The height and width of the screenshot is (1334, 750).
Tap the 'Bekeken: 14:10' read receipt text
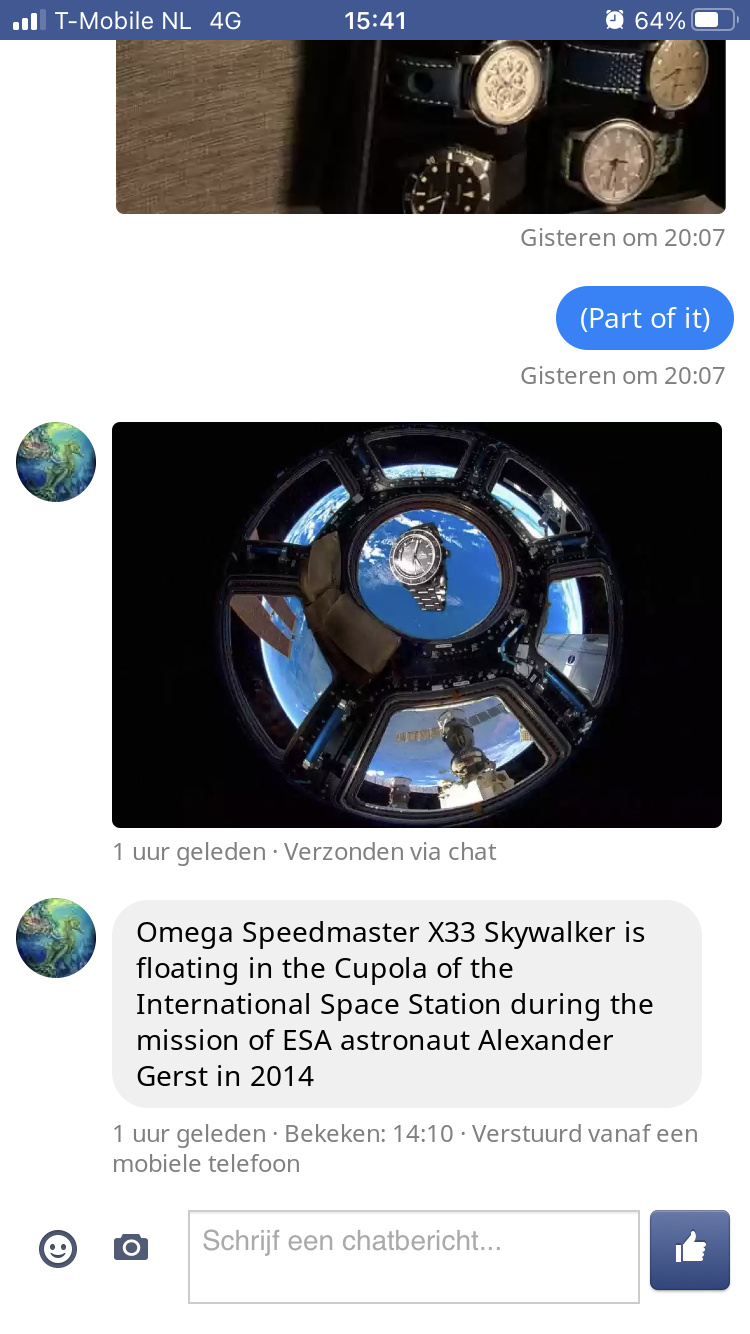tap(369, 1134)
